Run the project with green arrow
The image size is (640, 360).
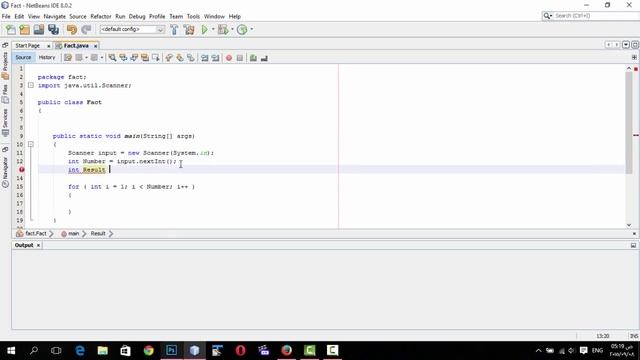click(204, 29)
